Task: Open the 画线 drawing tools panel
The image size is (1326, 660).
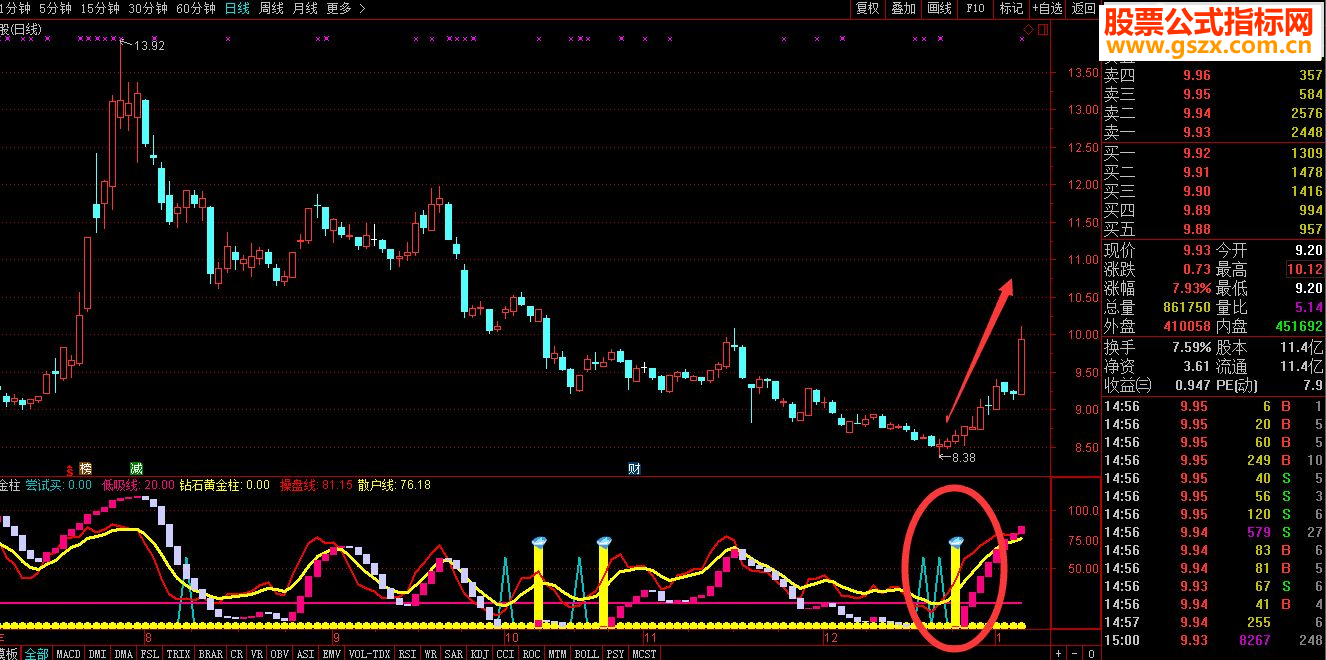Action: (x=939, y=8)
